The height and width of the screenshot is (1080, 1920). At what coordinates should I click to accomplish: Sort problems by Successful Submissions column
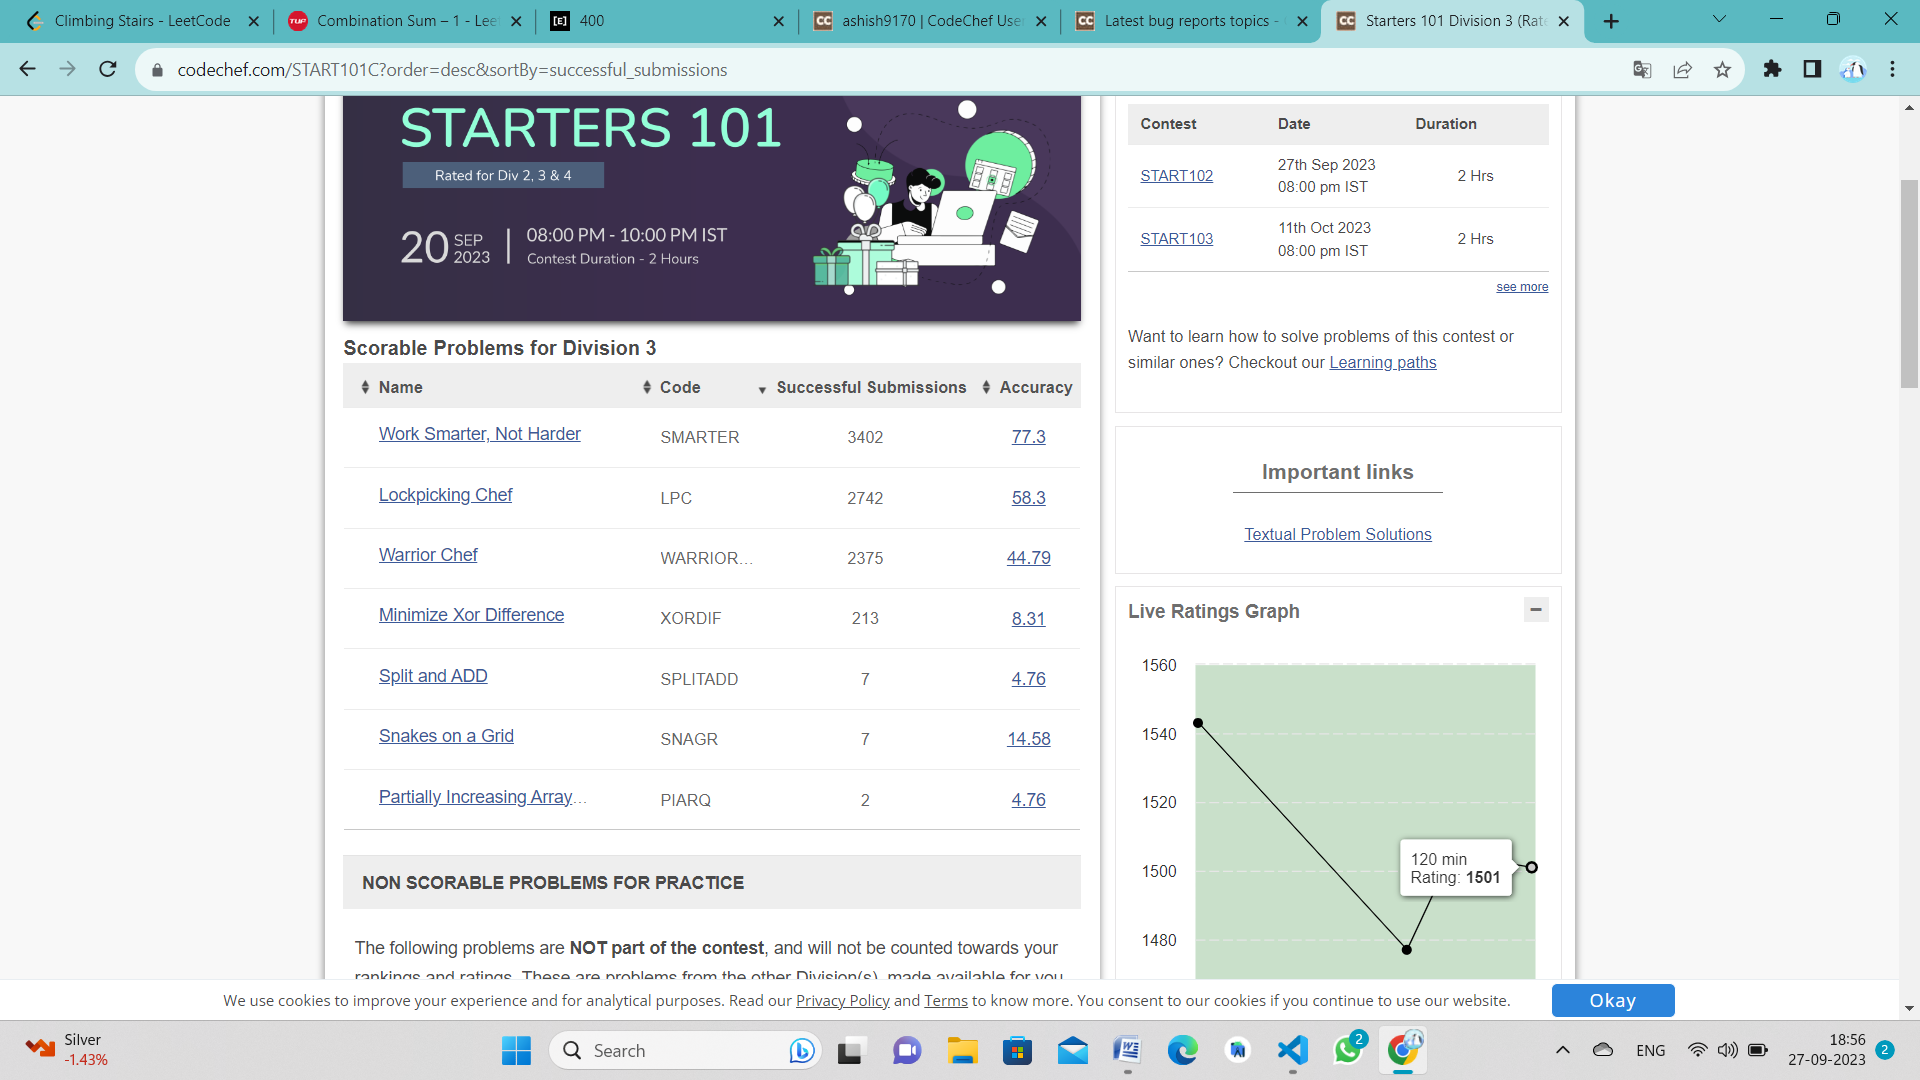tap(870, 387)
